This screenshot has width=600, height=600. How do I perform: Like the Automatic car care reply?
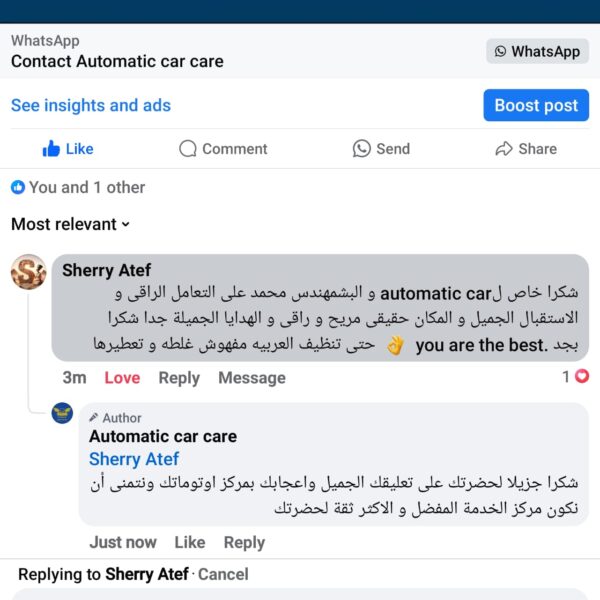(x=190, y=542)
